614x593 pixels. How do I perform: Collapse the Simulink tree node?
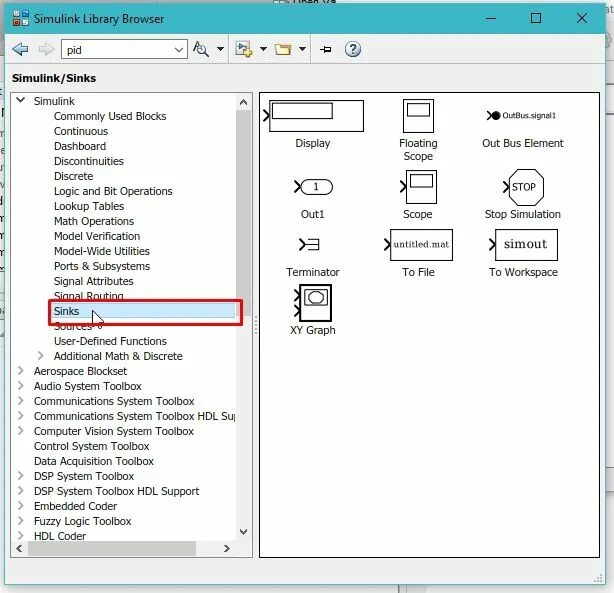[x=21, y=100]
